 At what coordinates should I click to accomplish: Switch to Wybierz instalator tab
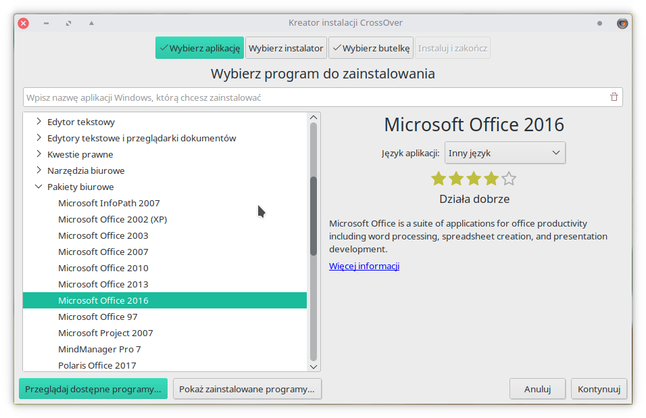tap(286, 48)
